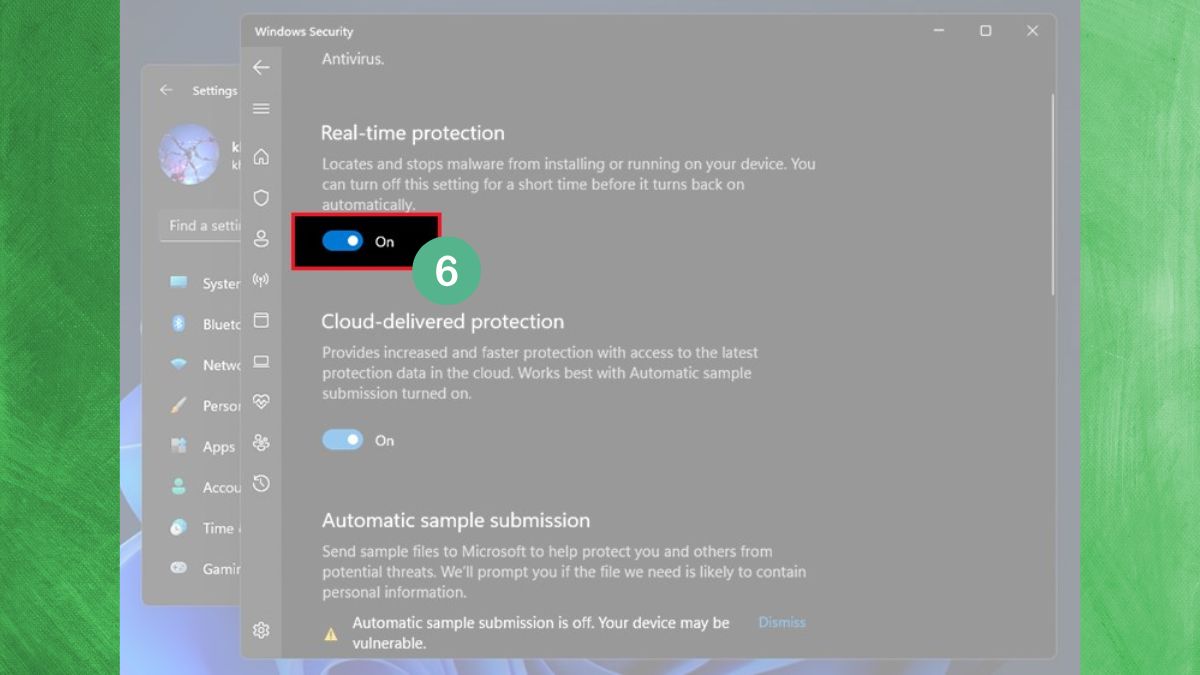This screenshot has width=1200, height=675.
Task: Focus the Find a setting search box
Action: click(x=200, y=226)
